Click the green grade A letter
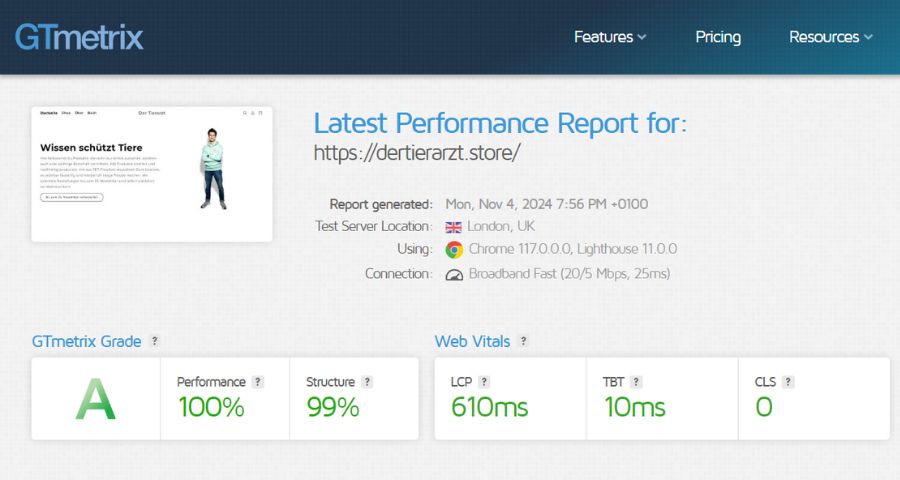The height and width of the screenshot is (480, 900). [96, 400]
